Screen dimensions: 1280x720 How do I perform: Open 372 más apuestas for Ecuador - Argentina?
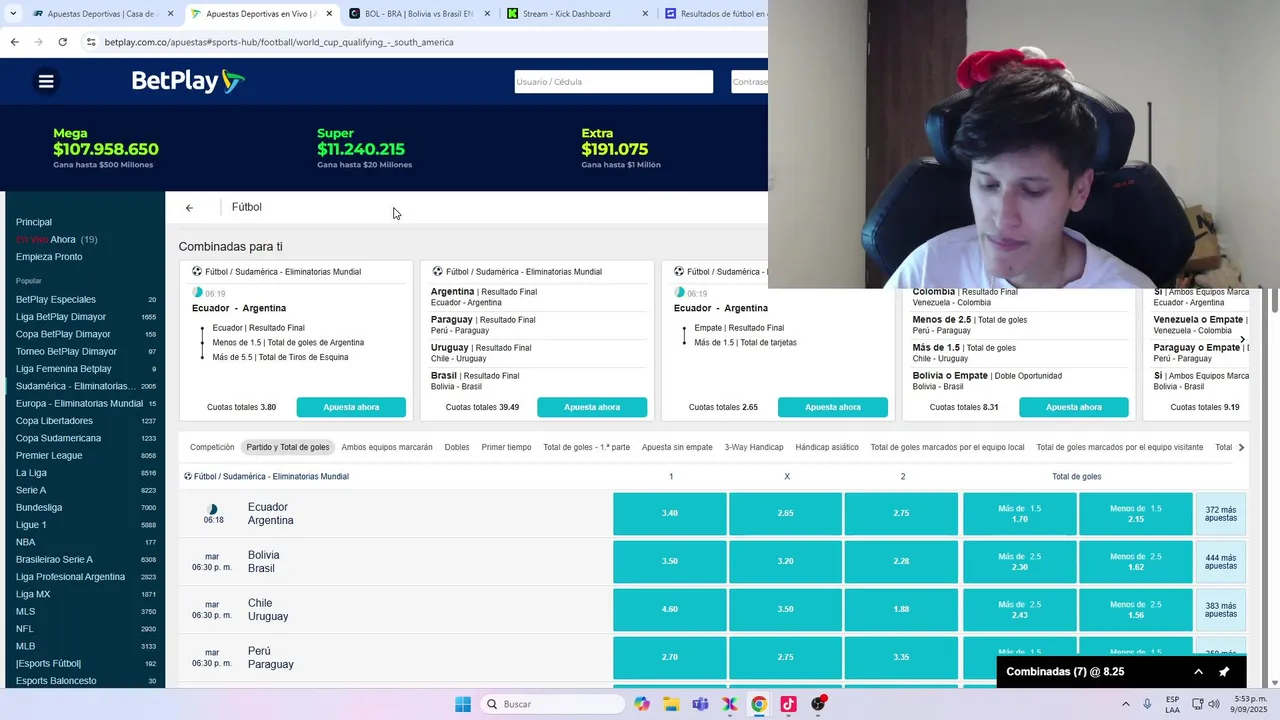pyautogui.click(x=1221, y=513)
